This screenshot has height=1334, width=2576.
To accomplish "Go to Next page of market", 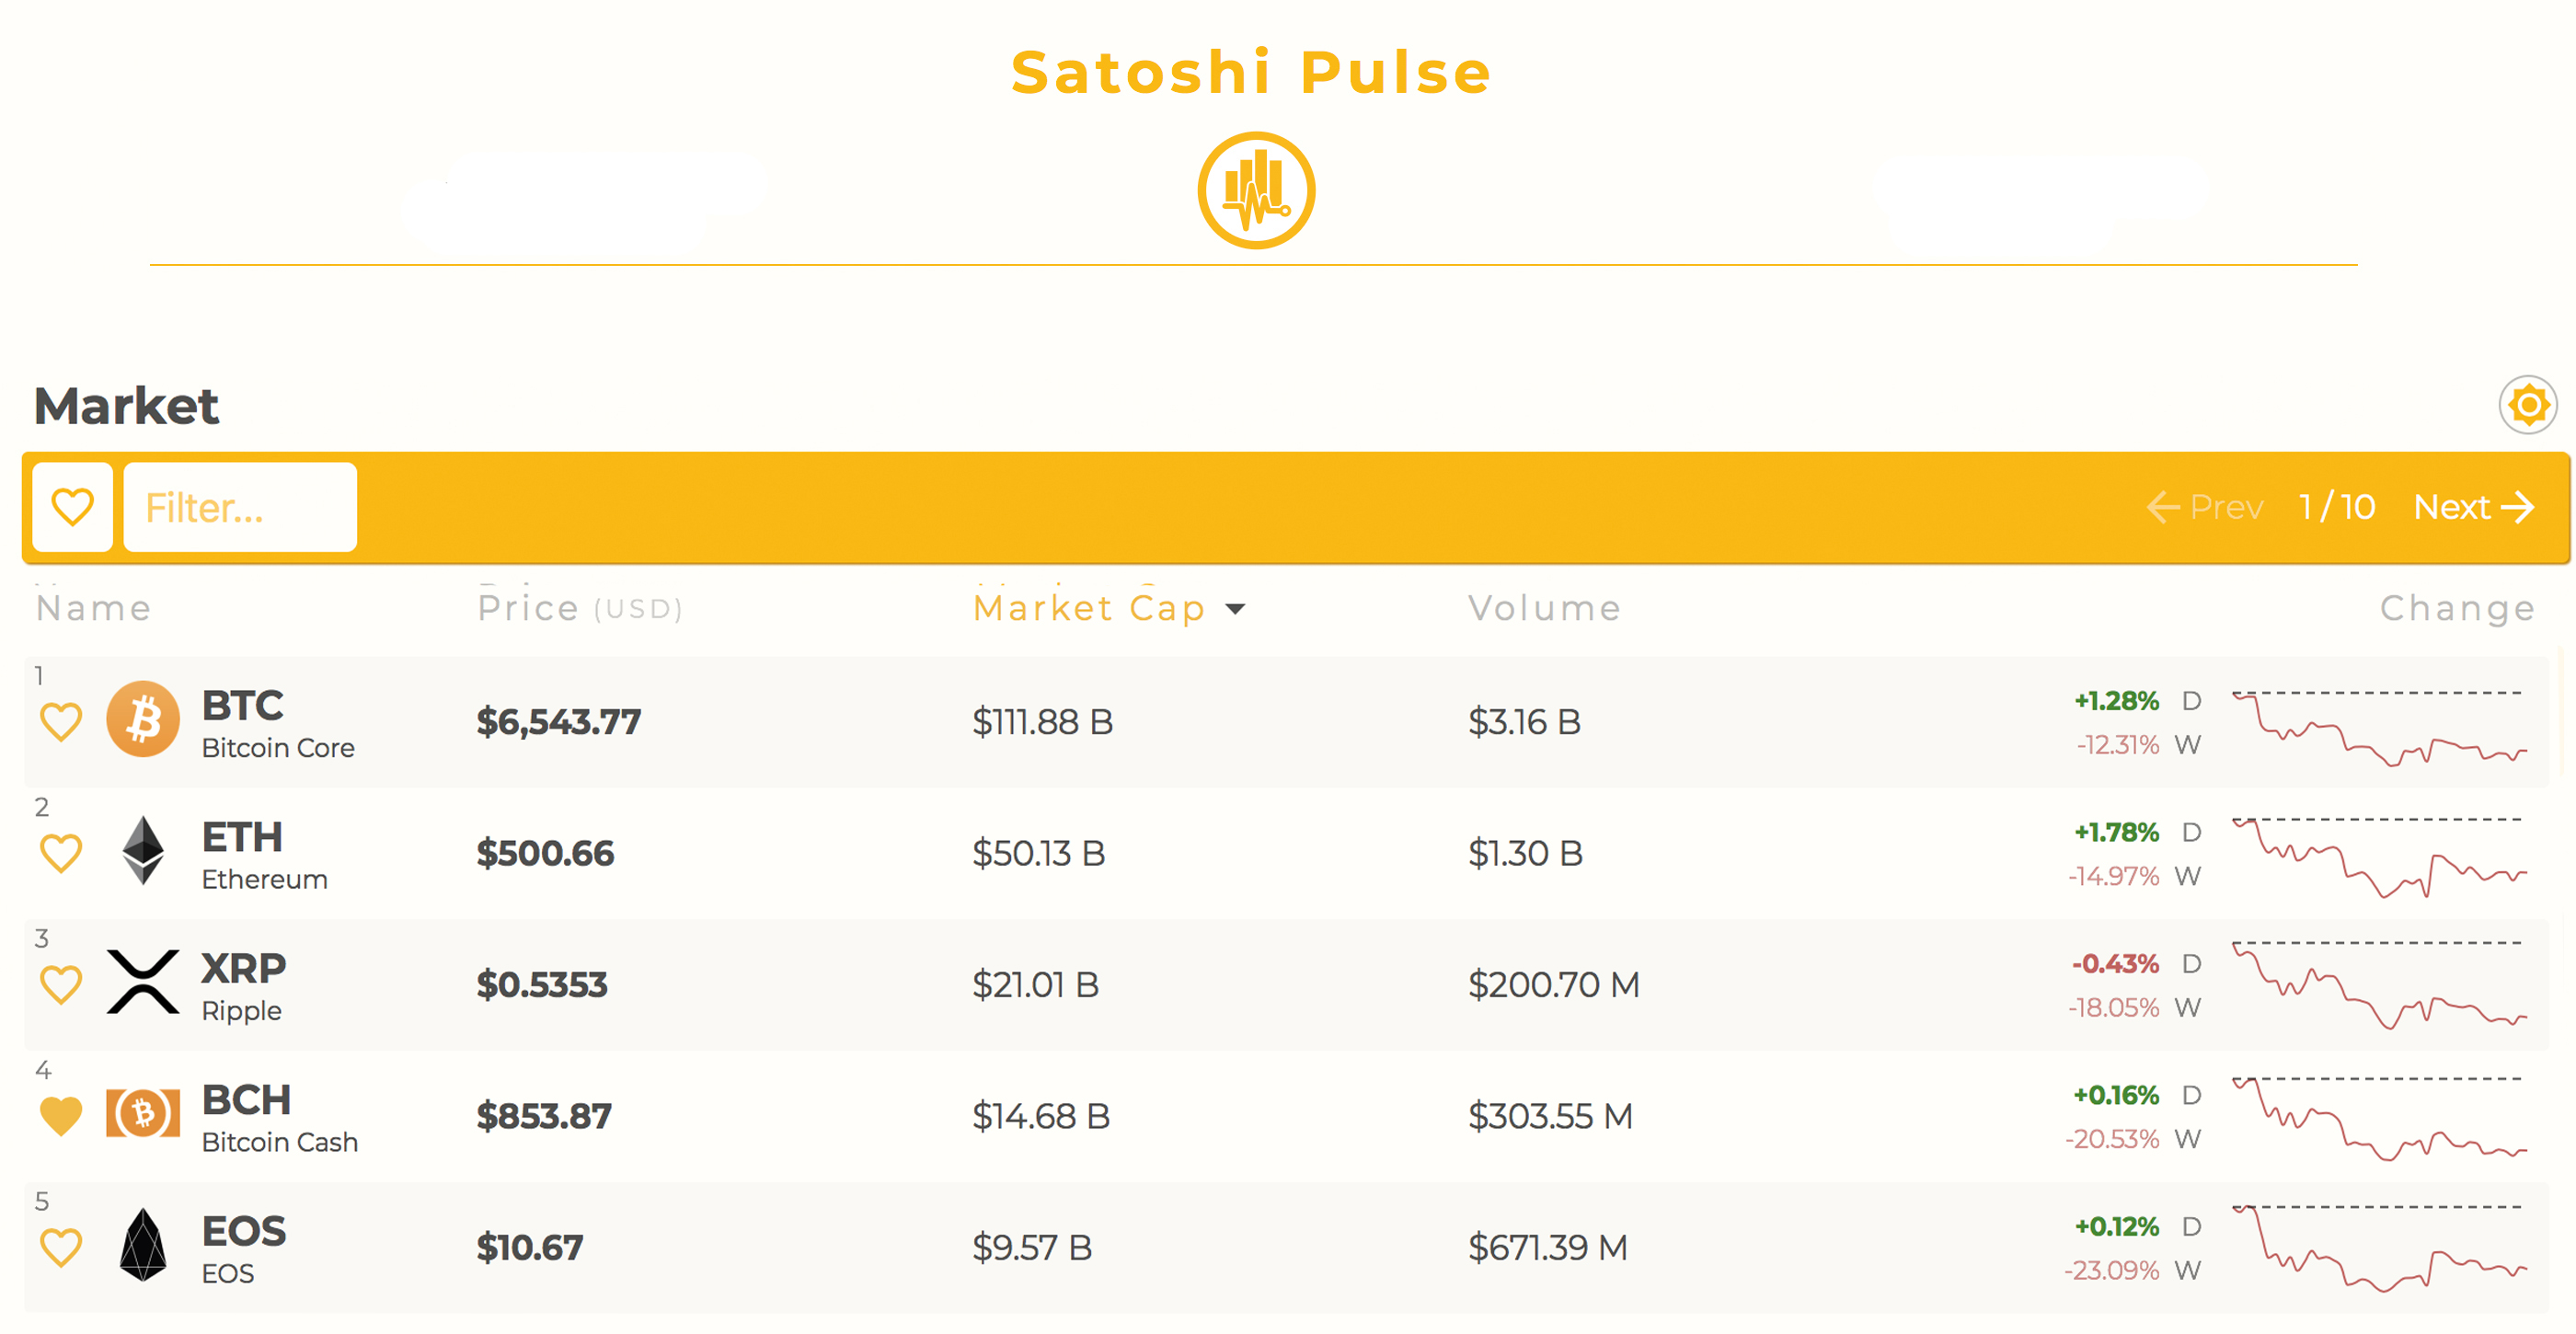I will point(2474,507).
